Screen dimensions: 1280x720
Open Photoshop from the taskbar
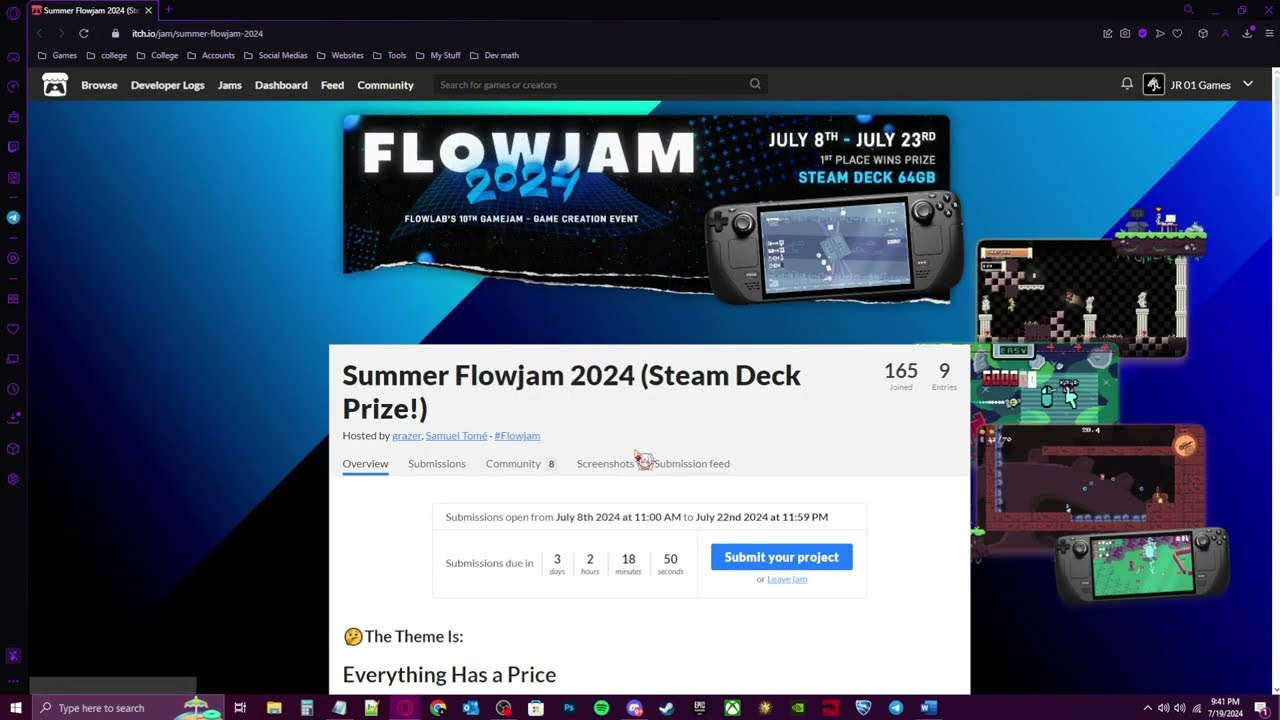pyautogui.click(x=569, y=708)
